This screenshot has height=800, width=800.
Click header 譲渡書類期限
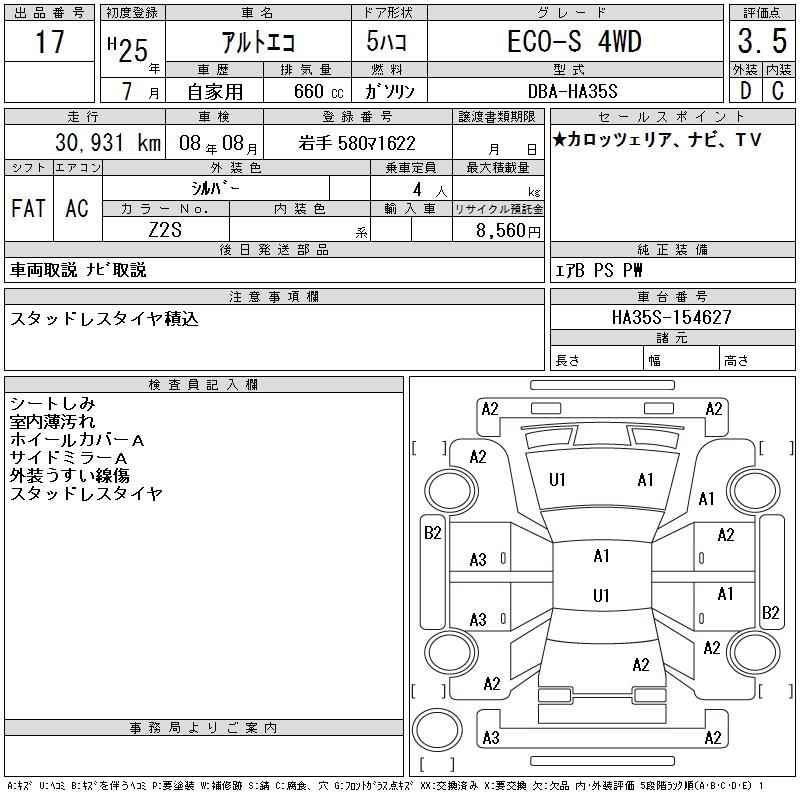[497, 116]
